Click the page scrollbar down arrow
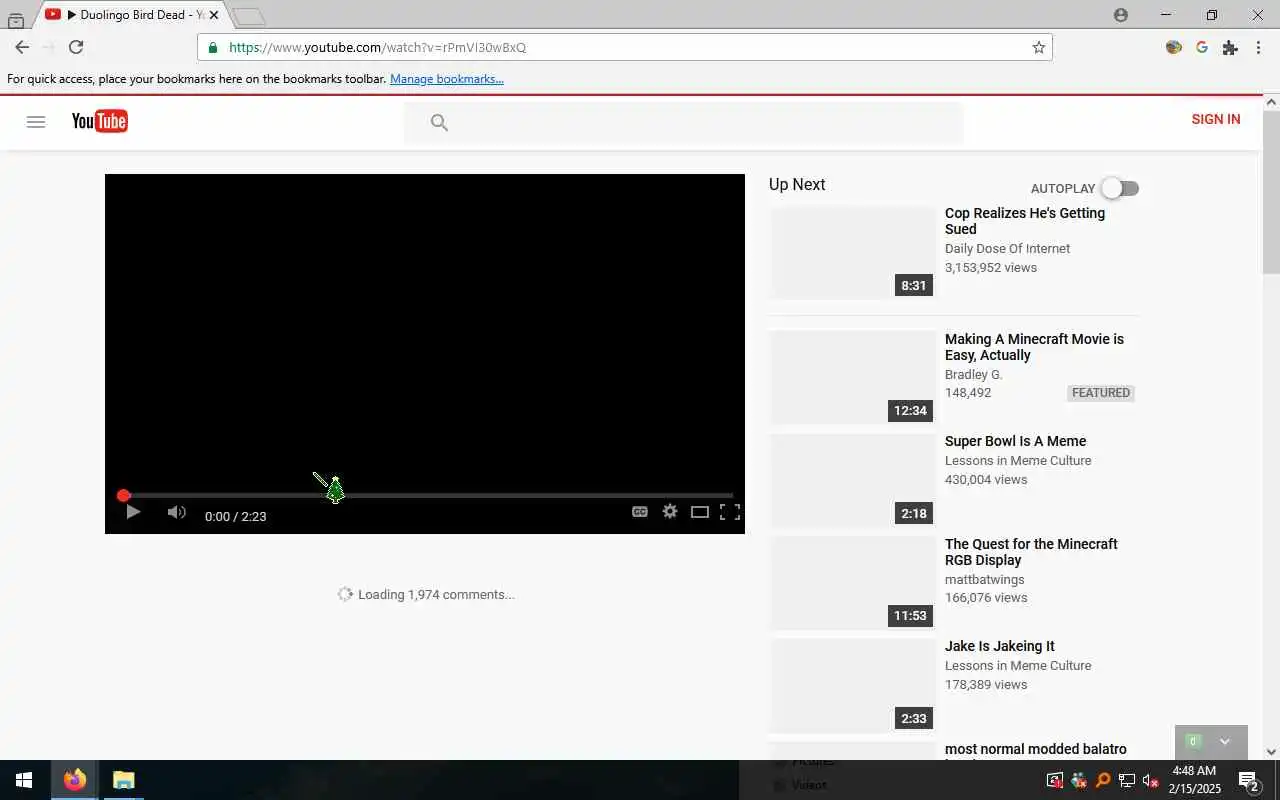1280x800 pixels. (1271, 752)
